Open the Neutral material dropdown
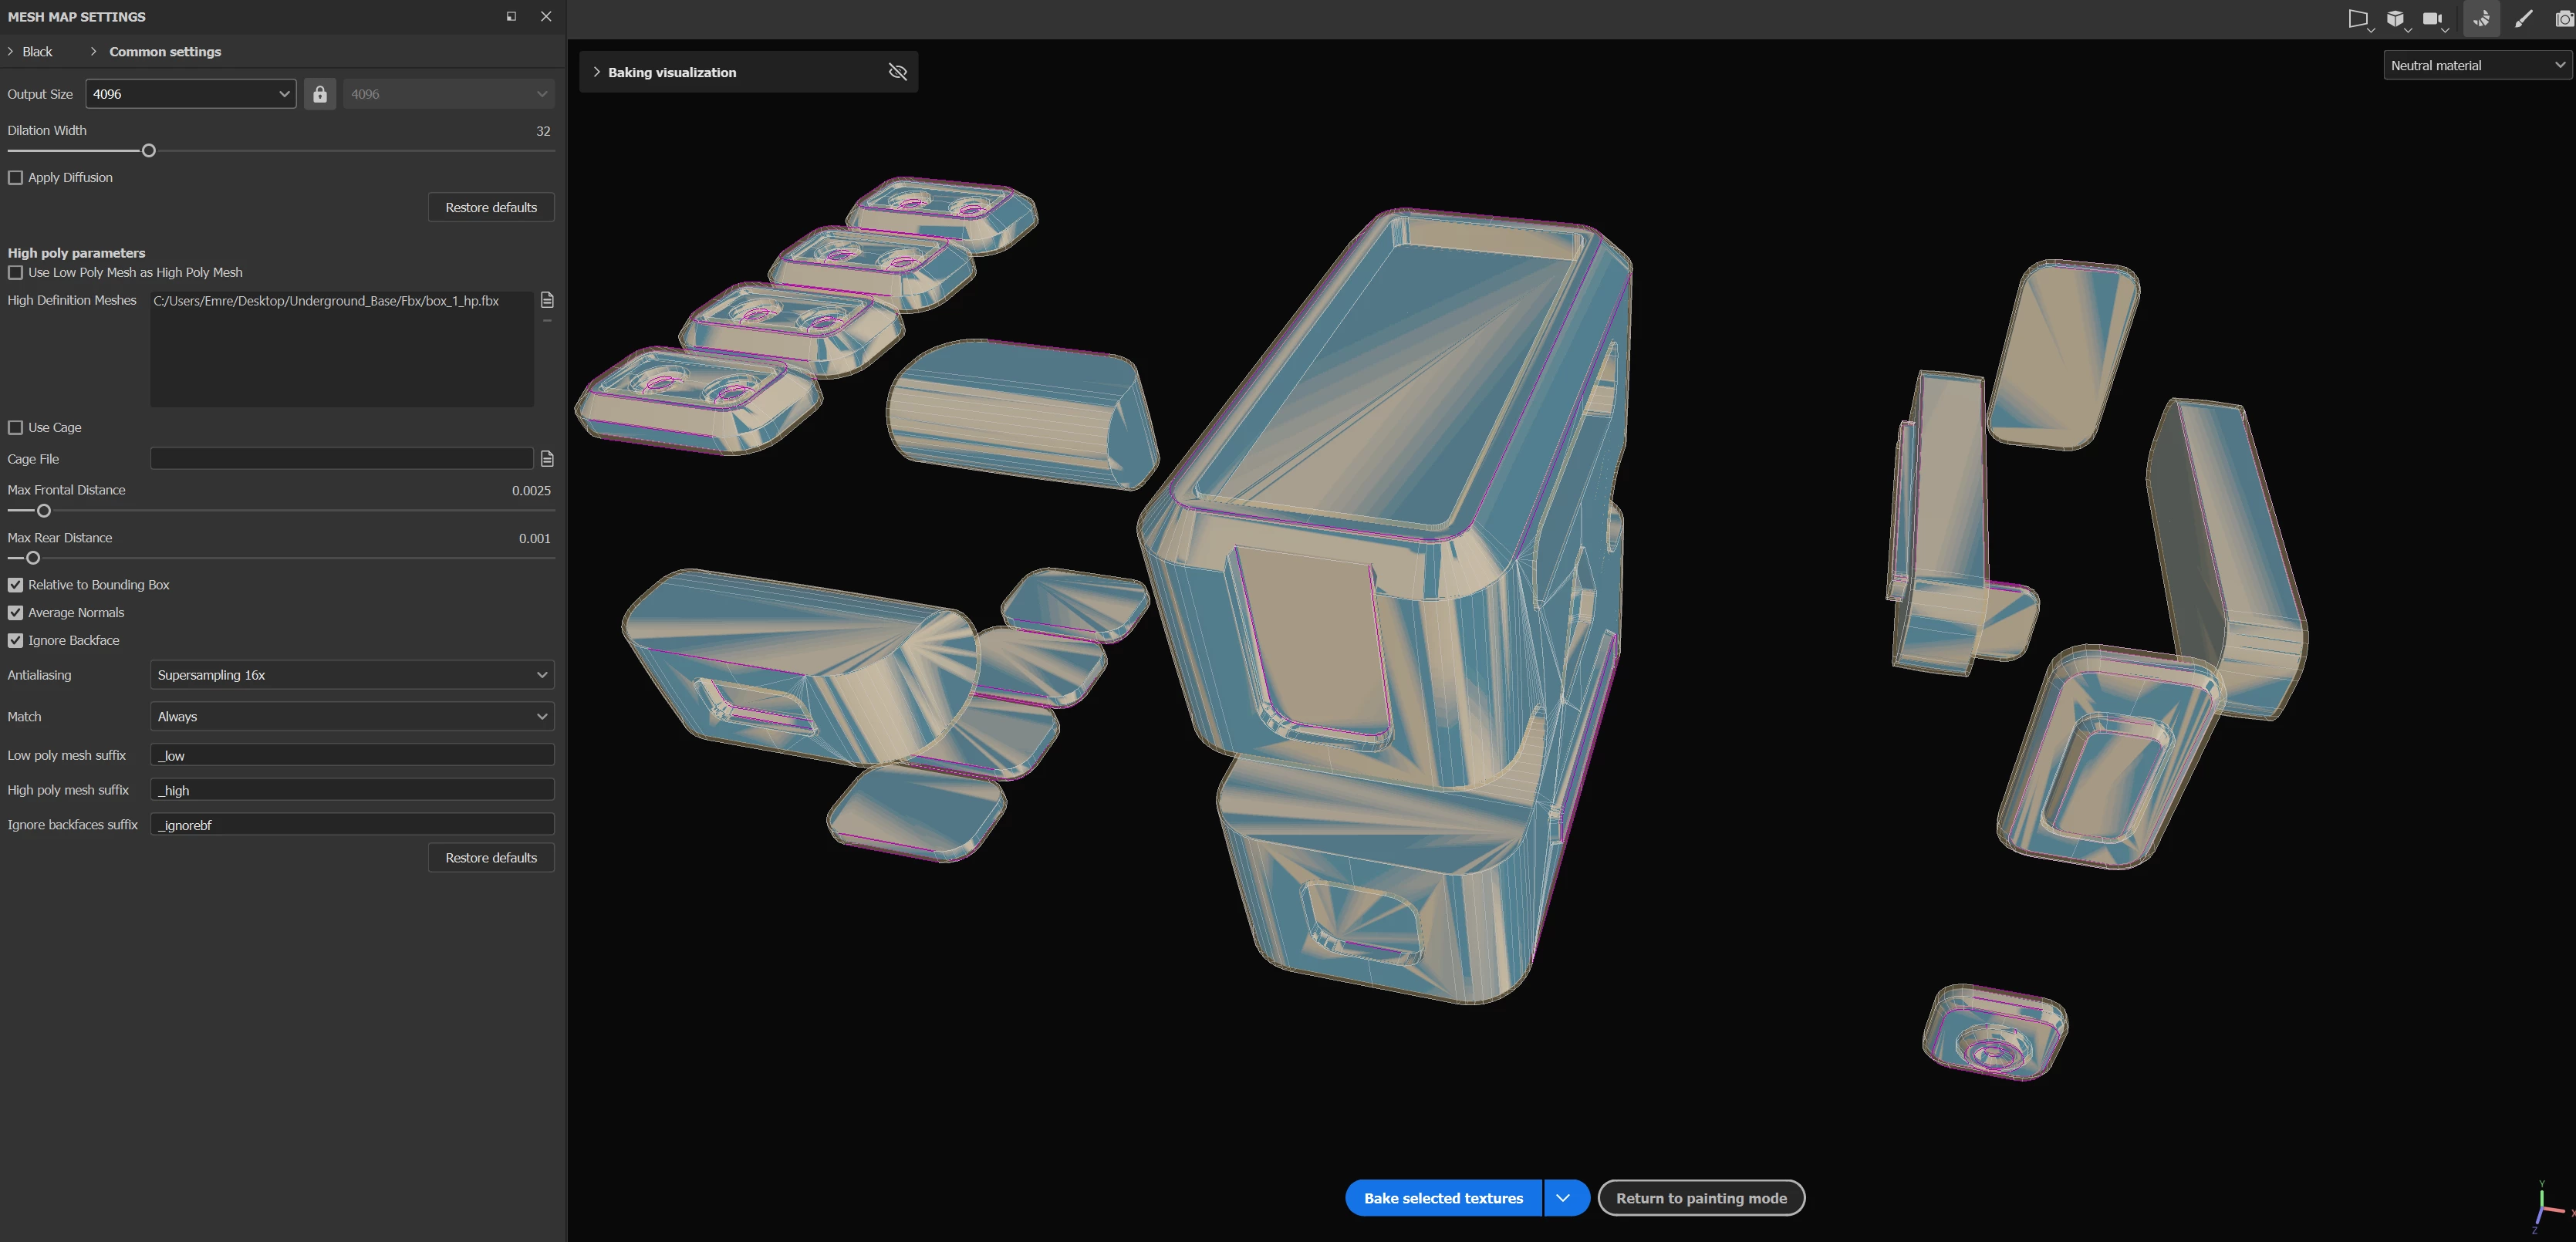Screen dimensions: 2576x1242 click(2476, 66)
